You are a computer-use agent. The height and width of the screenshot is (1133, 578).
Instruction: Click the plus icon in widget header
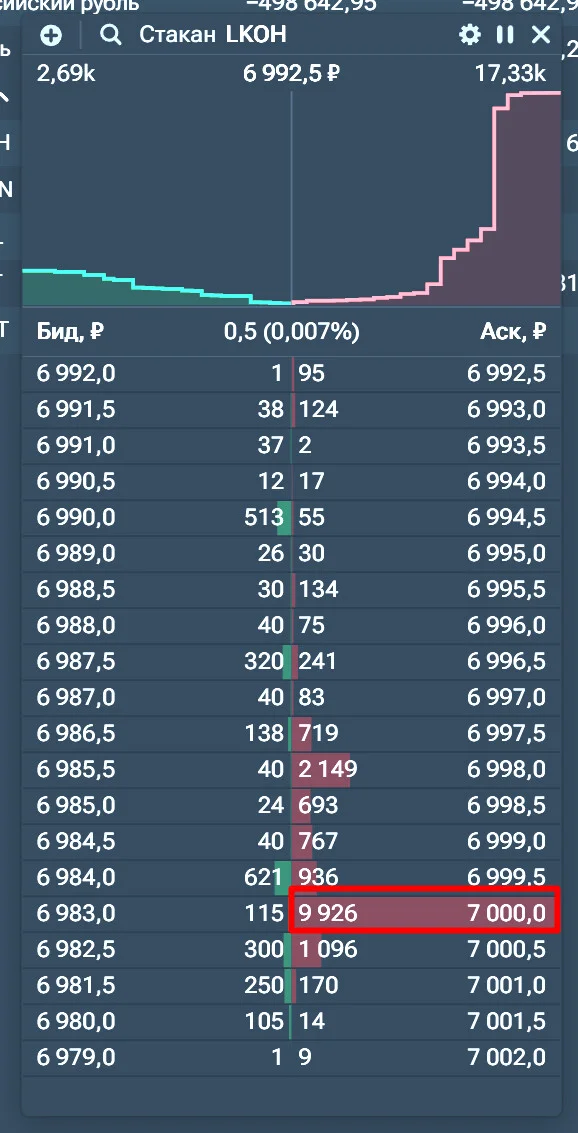pyautogui.click(x=51, y=35)
